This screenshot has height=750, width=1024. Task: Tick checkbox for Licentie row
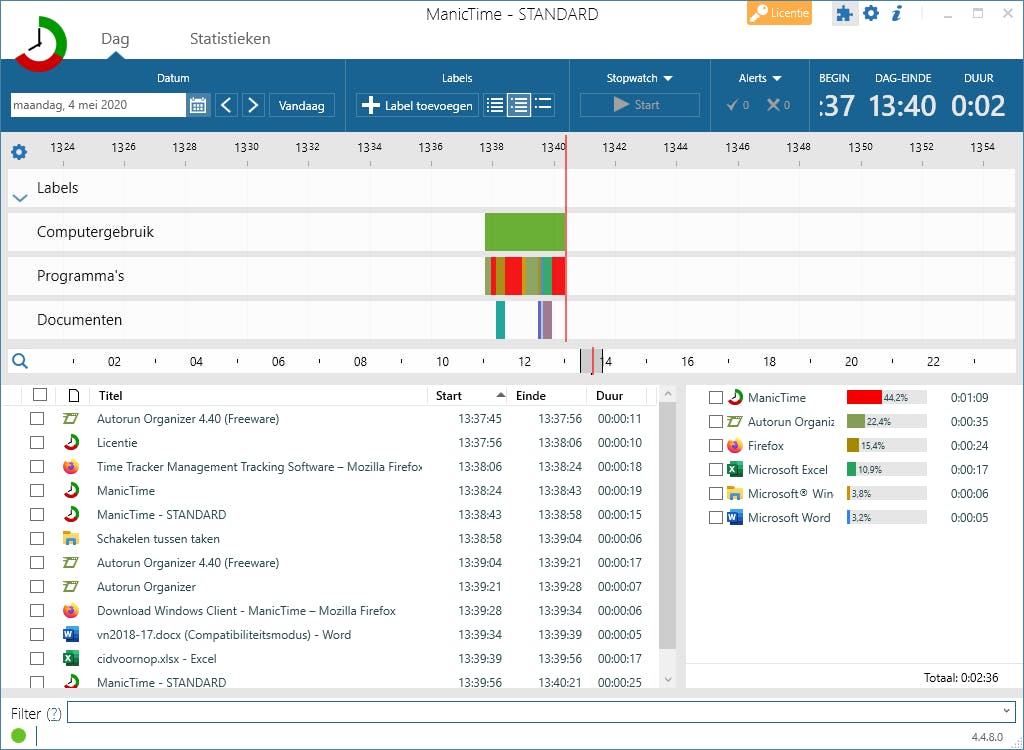click(37, 443)
